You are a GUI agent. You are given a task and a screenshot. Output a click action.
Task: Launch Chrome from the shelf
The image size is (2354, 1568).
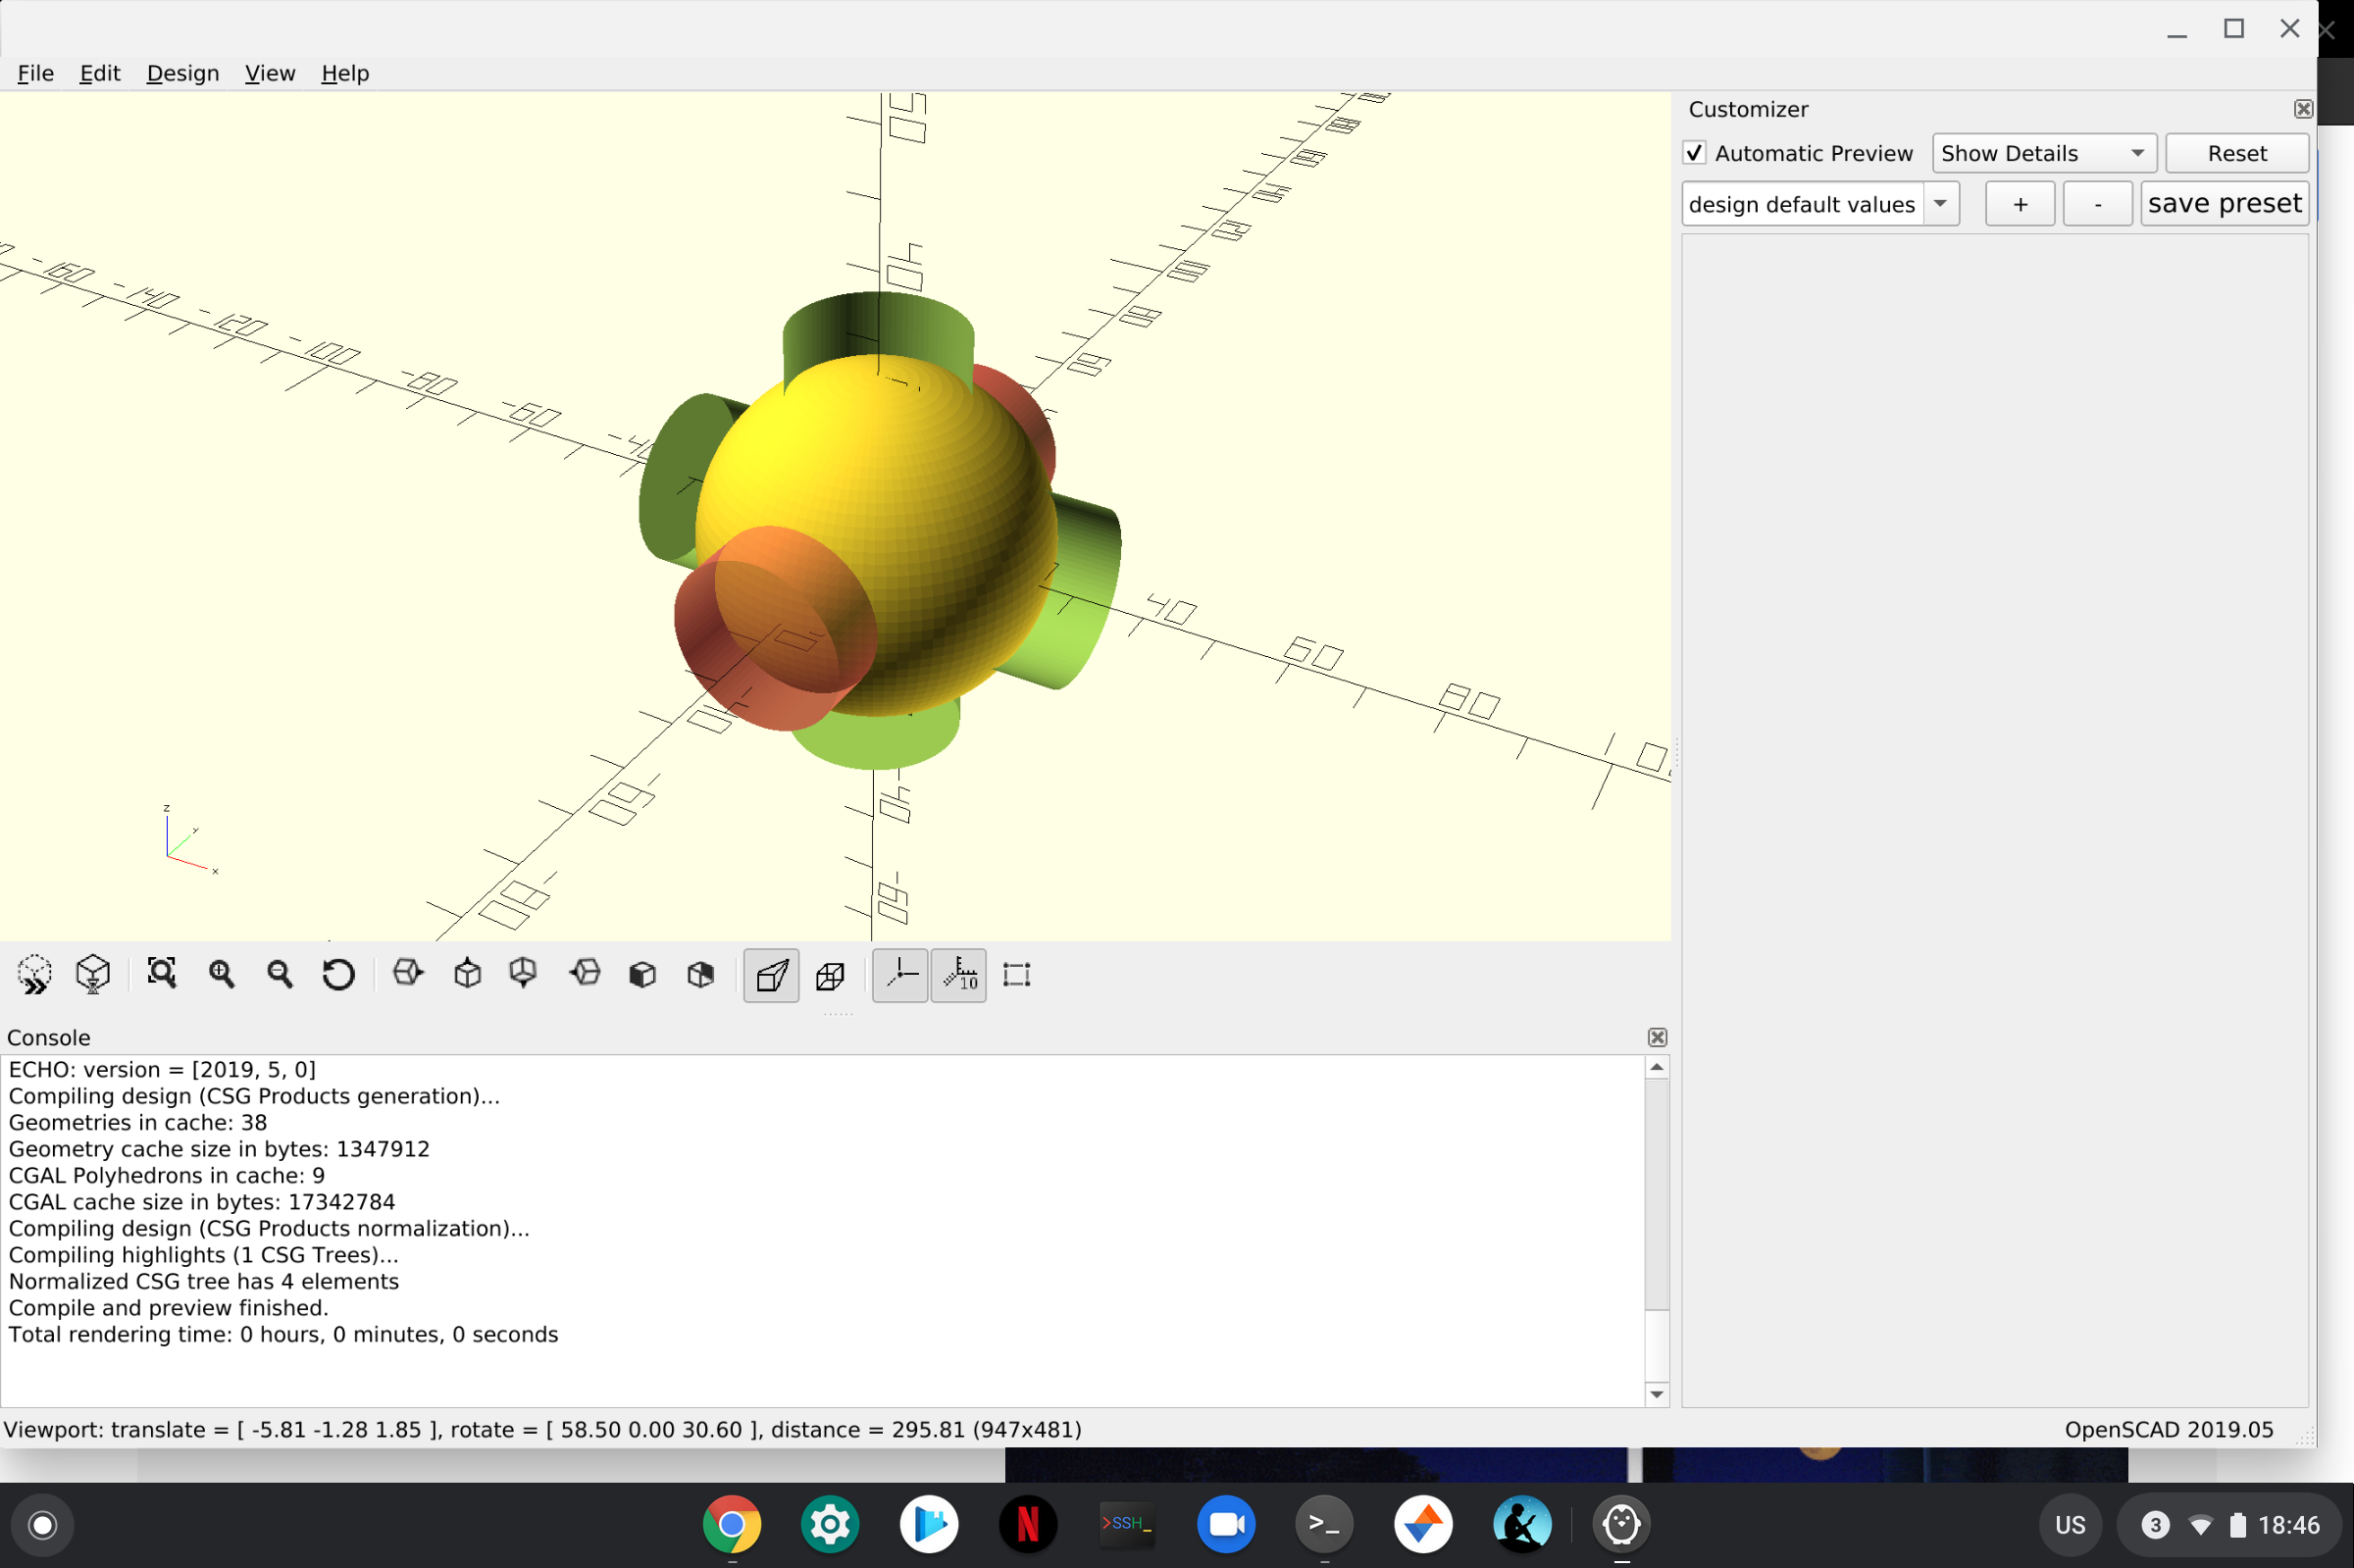(733, 1524)
